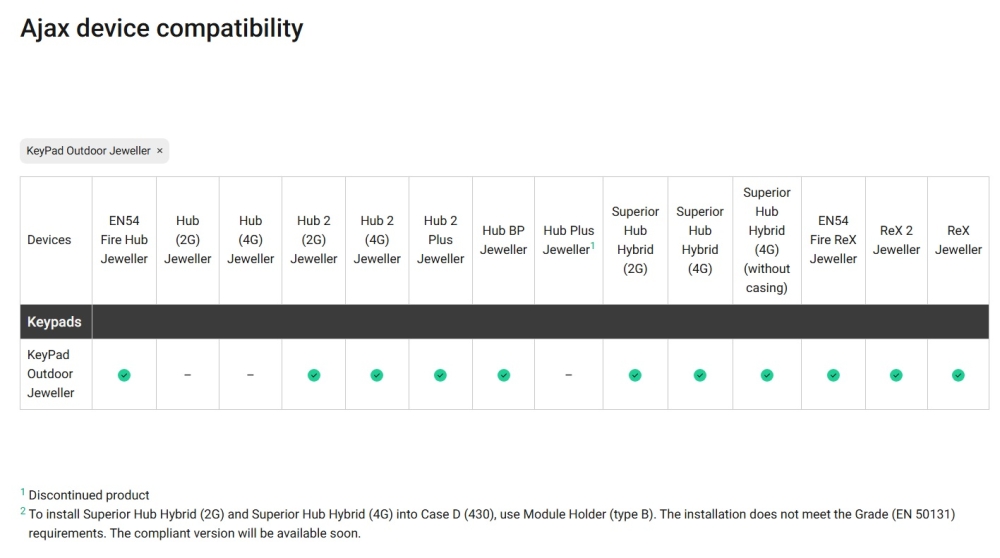Click green checkmark under Hub 2 Plus Jeweller
1000x558 pixels.
click(x=440, y=375)
